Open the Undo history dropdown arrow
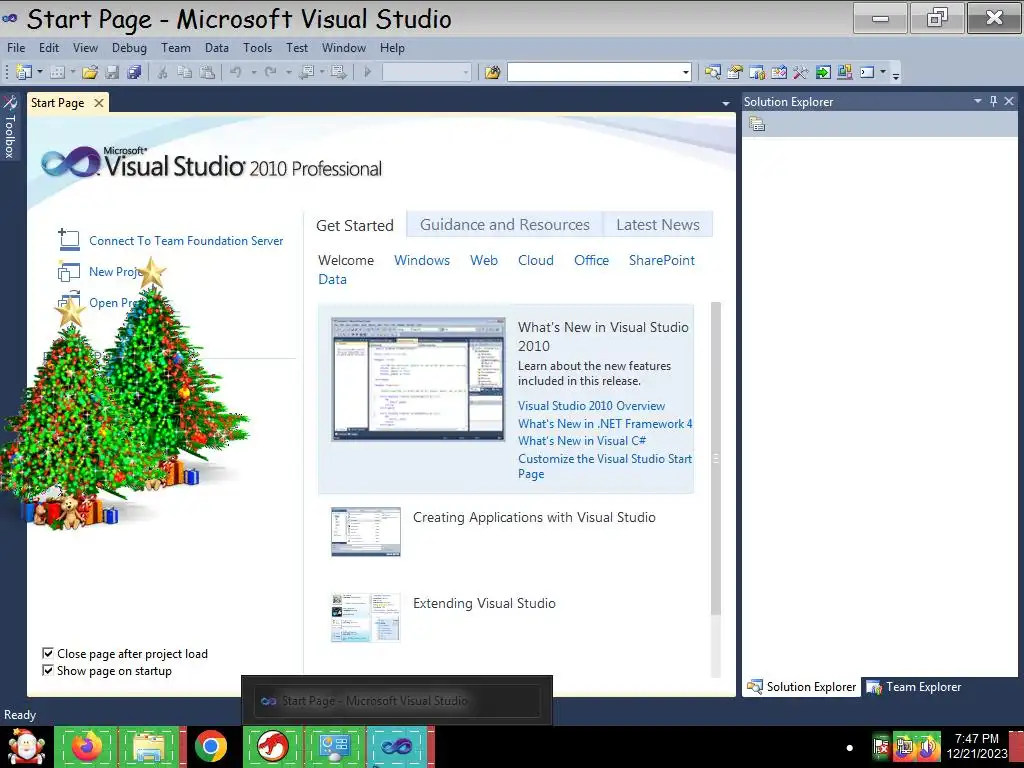Image resolution: width=1024 pixels, height=768 pixels. click(x=254, y=72)
